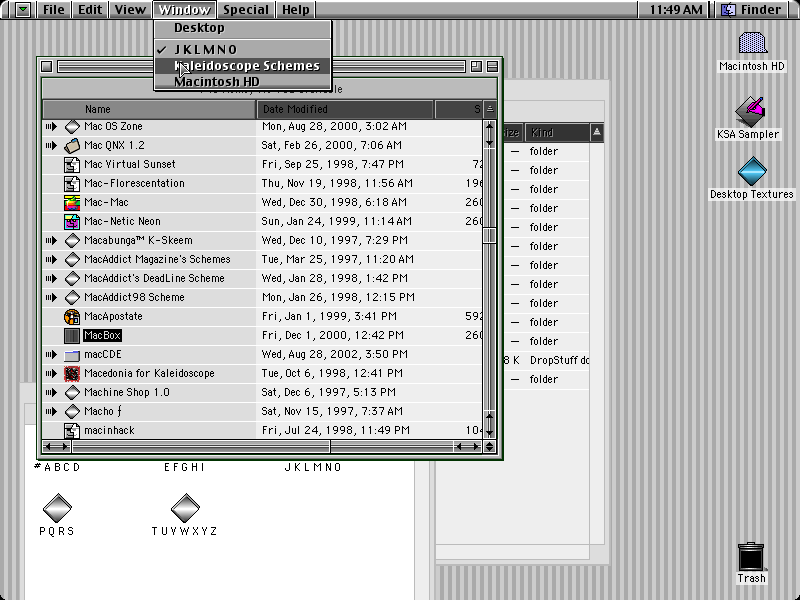Click the Mac OS Zone folder icon

72,126
